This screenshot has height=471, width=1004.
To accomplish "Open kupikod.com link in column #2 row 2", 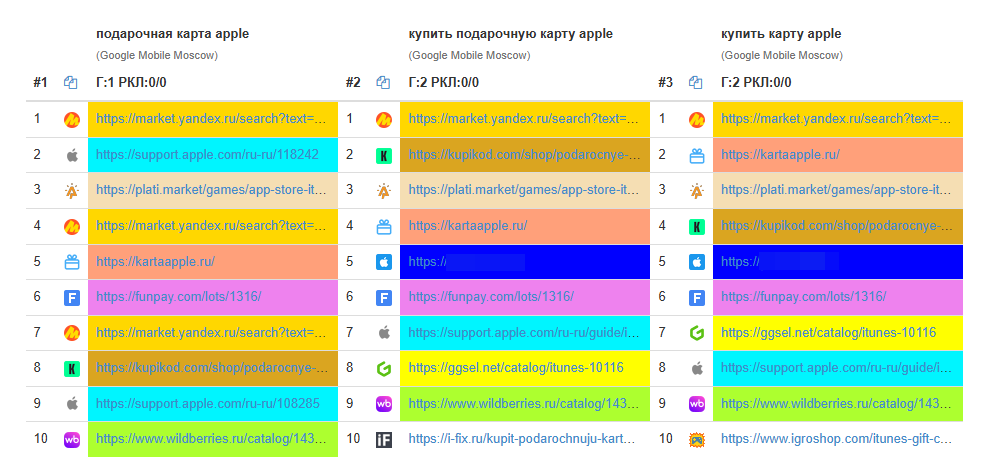I will [x=524, y=154].
